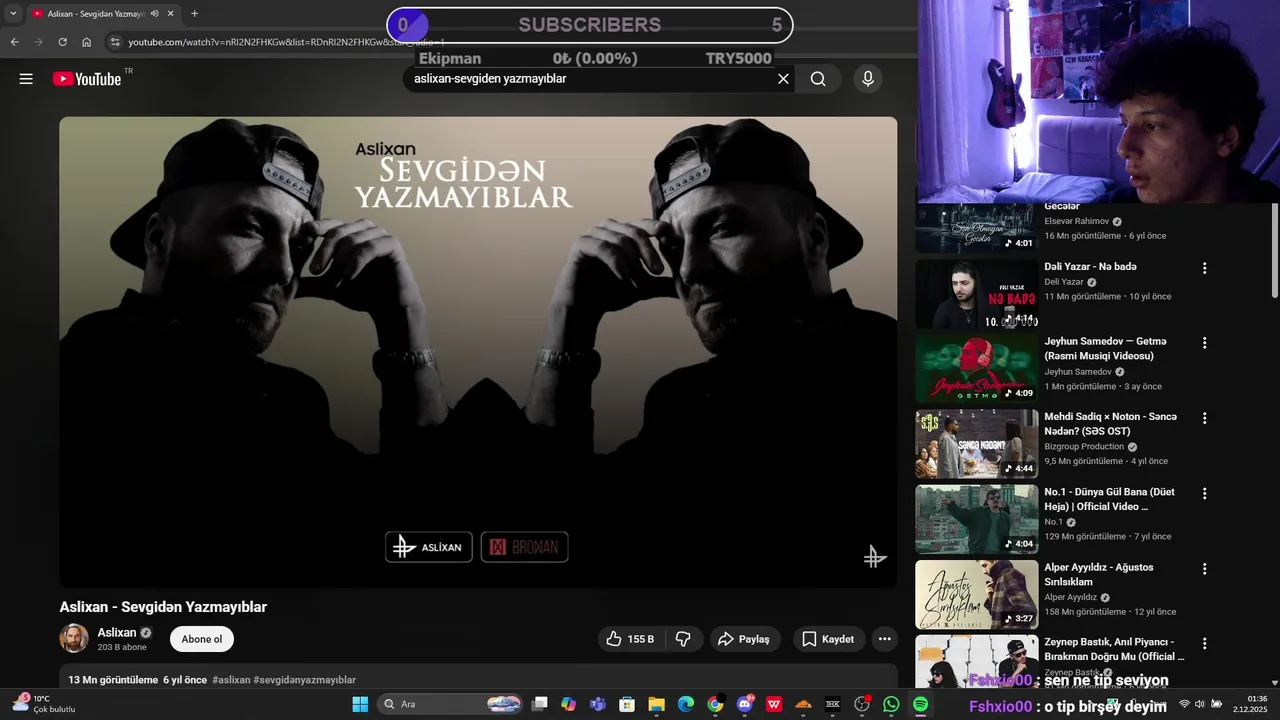Open Spotify from the taskbar

tap(920, 704)
